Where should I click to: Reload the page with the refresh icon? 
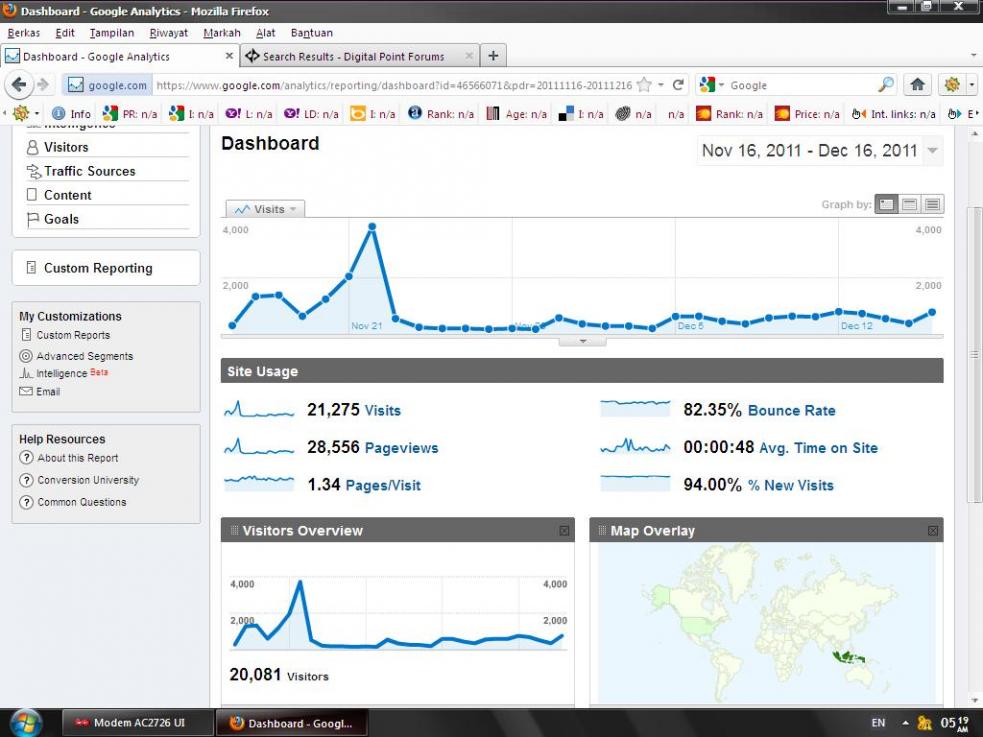tap(678, 85)
